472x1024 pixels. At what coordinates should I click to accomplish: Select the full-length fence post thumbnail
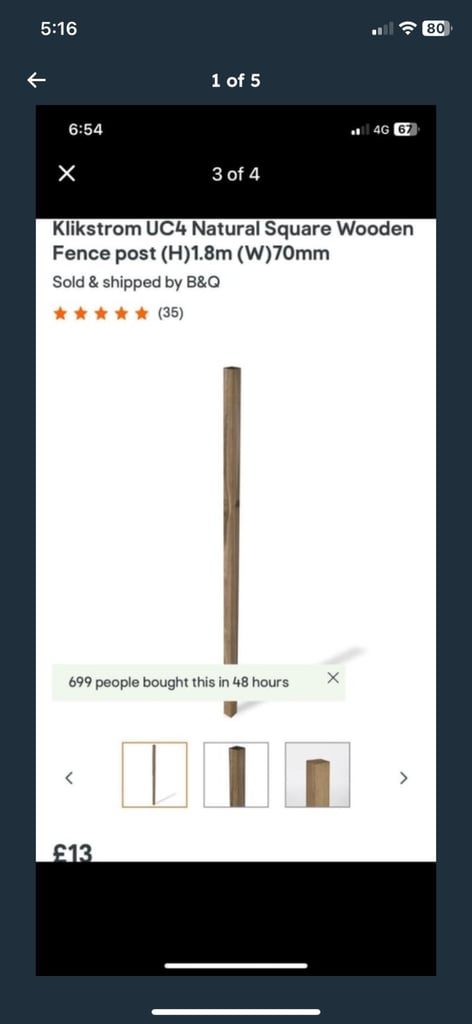(x=155, y=775)
